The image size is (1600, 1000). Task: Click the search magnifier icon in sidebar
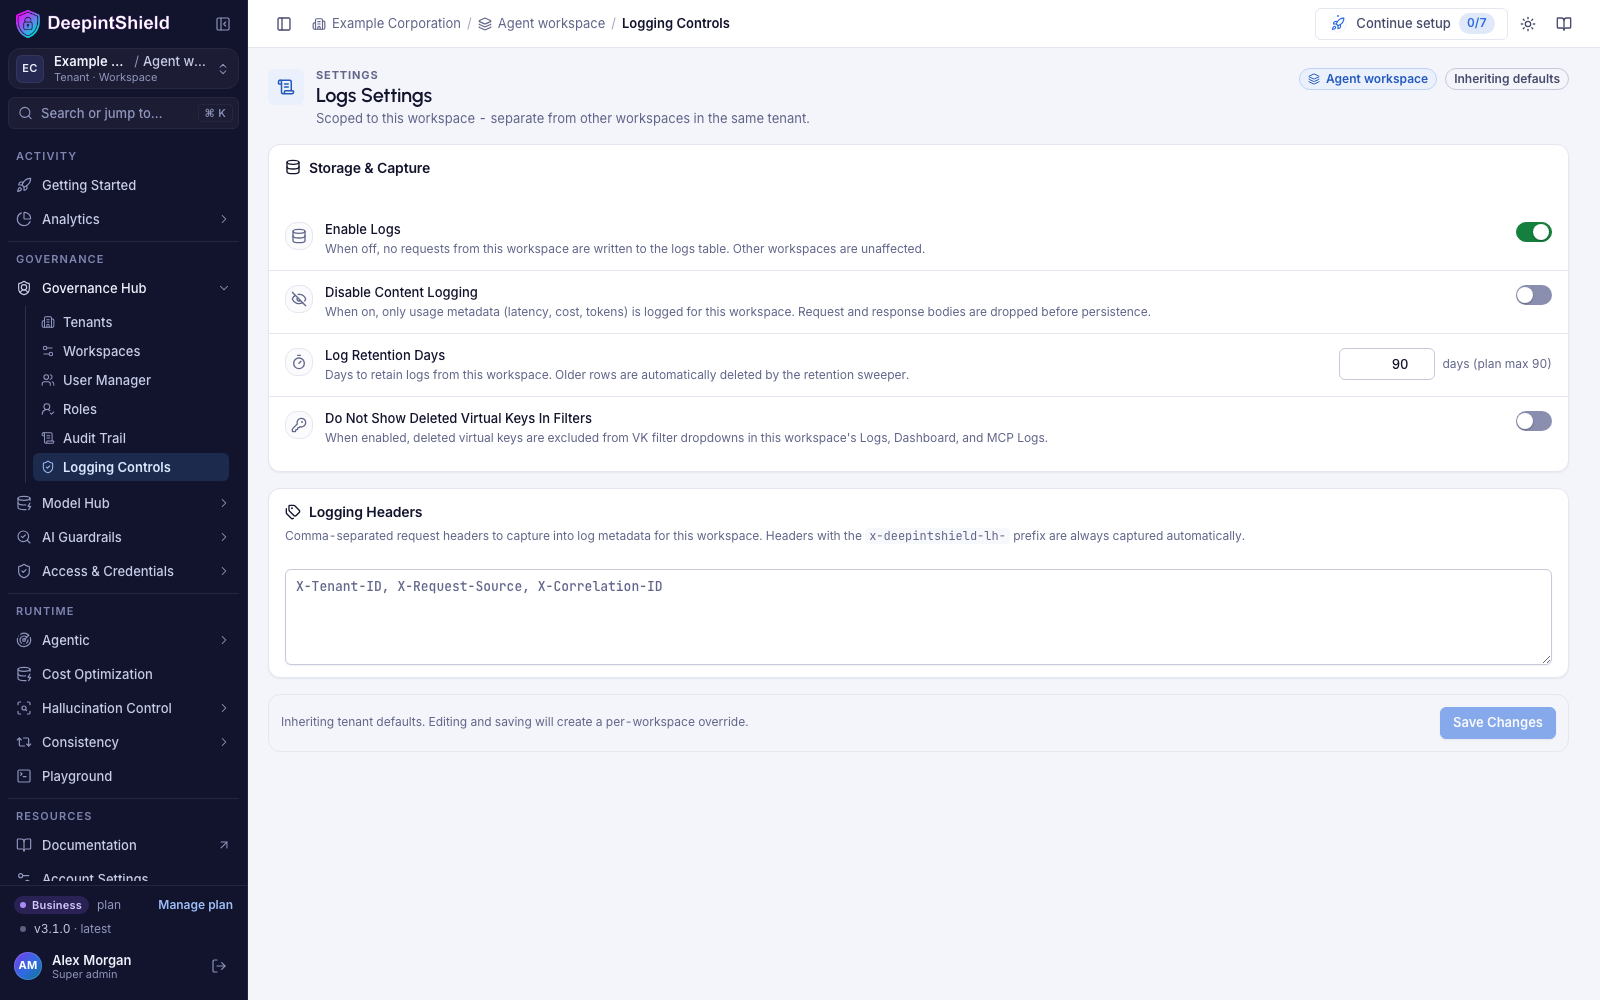pyautogui.click(x=26, y=113)
